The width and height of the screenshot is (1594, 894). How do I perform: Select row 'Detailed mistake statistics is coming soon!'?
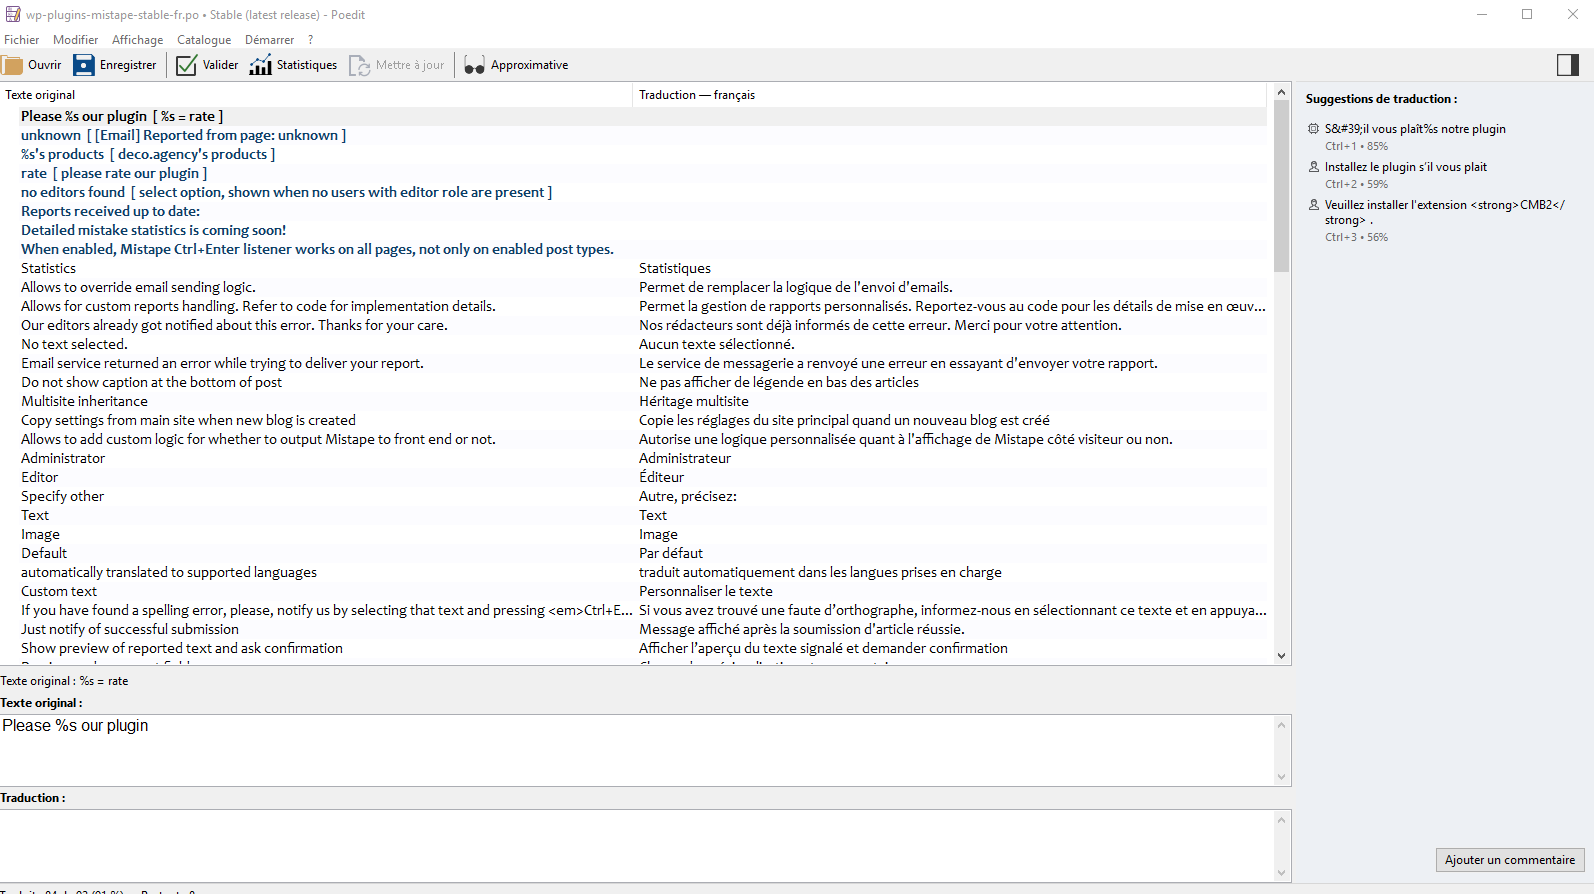pyautogui.click(x=635, y=230)
